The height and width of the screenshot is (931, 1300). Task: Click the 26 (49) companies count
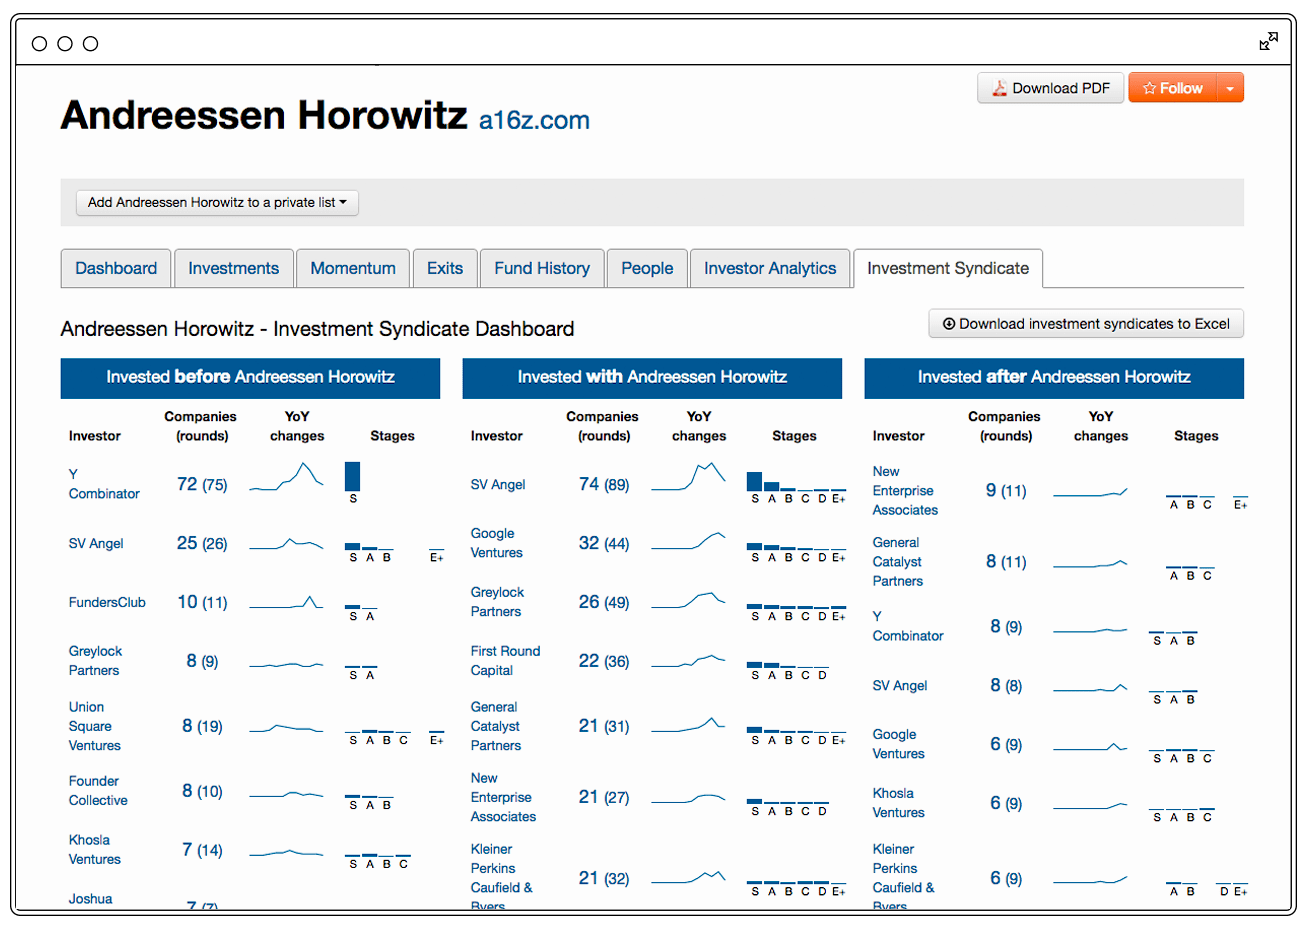coord(604,603)
